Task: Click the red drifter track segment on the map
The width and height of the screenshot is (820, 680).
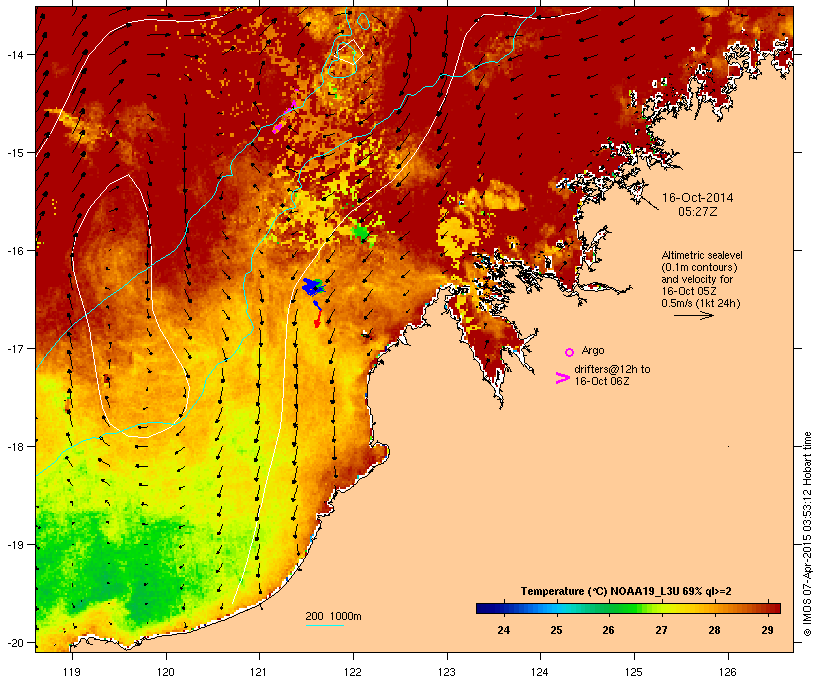Action: pos(317,318)
